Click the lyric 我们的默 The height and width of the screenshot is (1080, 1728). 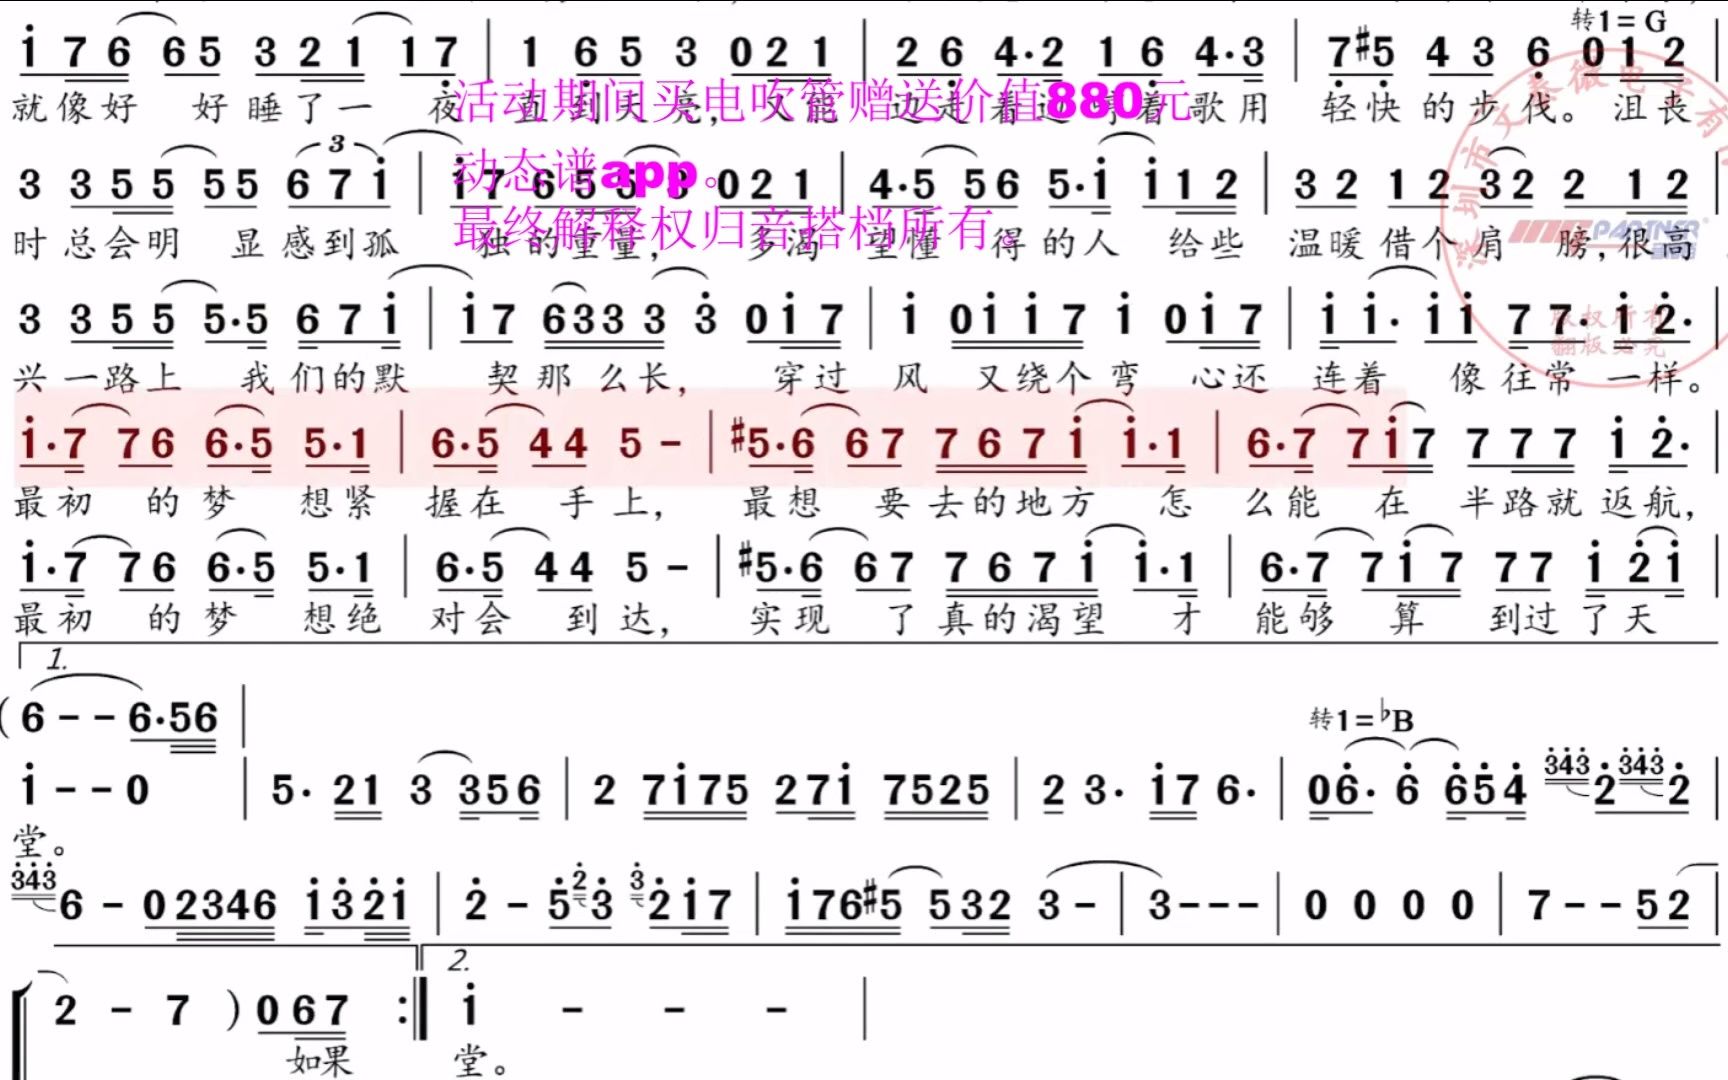[x=325, y=378]
